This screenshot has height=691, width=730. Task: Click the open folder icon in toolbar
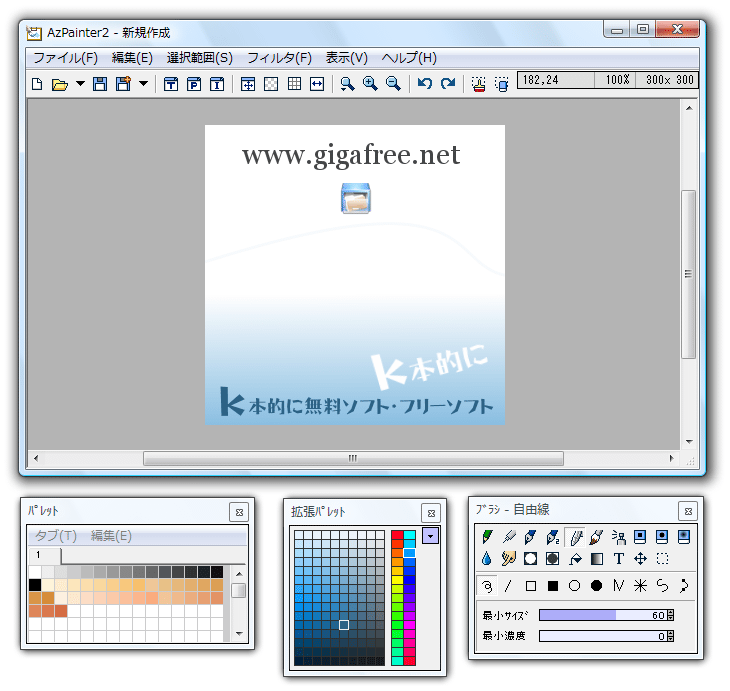point(60,84)
